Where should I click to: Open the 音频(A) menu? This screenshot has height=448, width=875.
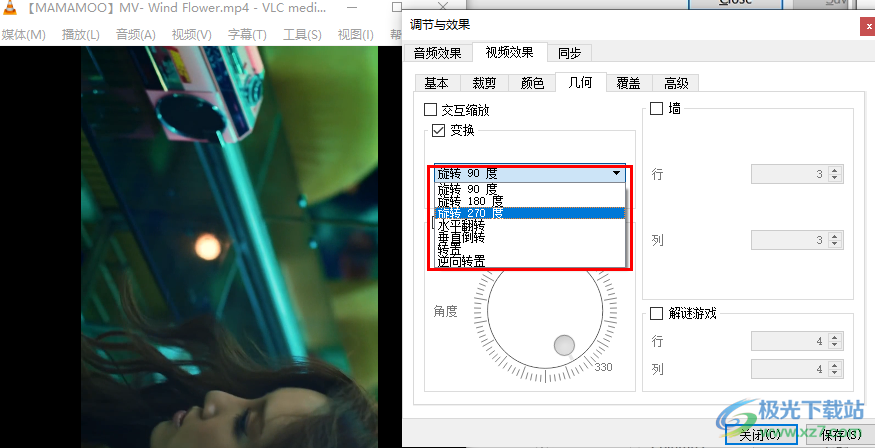coord(136,35)
